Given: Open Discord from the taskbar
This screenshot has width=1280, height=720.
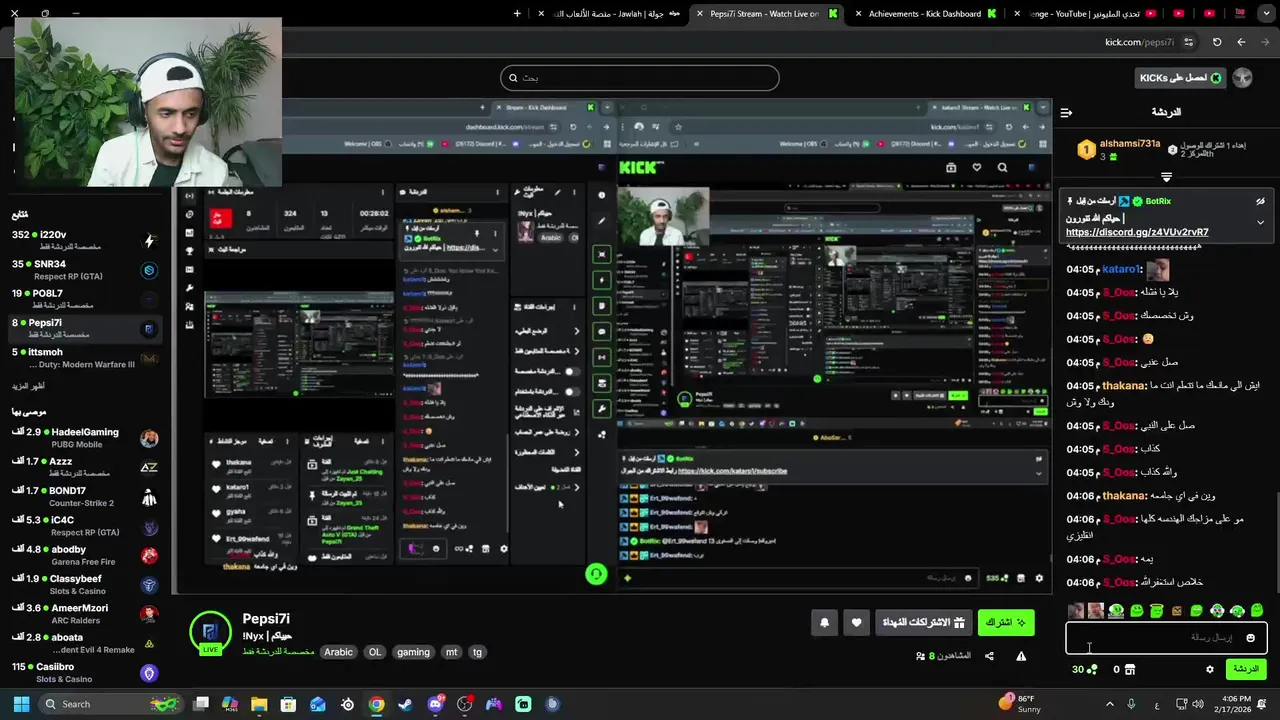Looking at the screenshot, I should pyautogui.click(x=435, y=704).
